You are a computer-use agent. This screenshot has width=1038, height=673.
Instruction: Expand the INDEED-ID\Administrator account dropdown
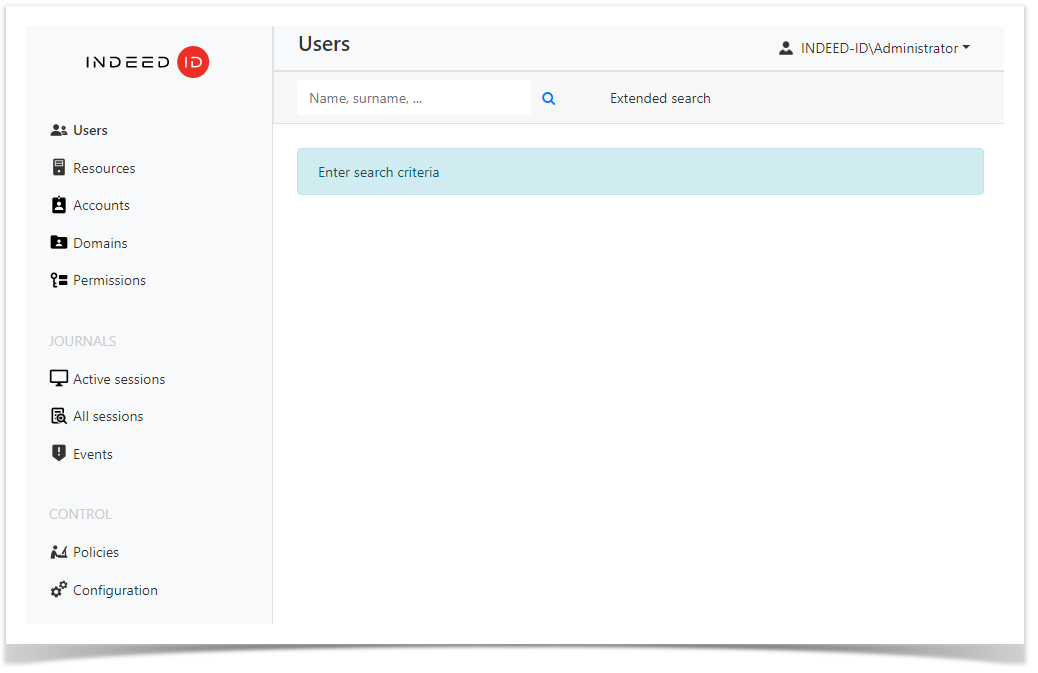tap(878, 47)
